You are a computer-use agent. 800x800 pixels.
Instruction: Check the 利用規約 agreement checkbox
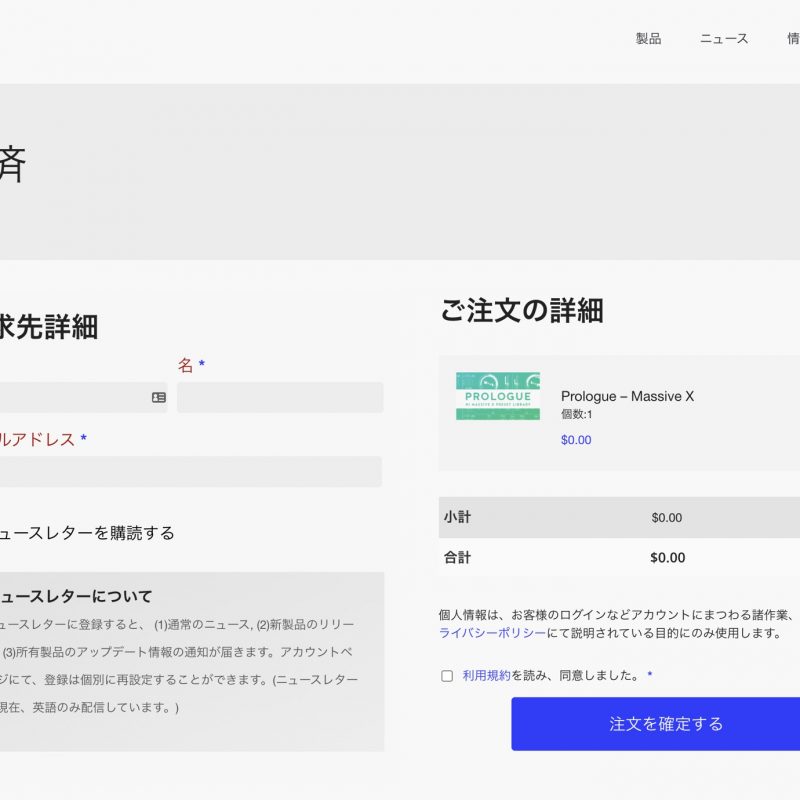point(447,676)
